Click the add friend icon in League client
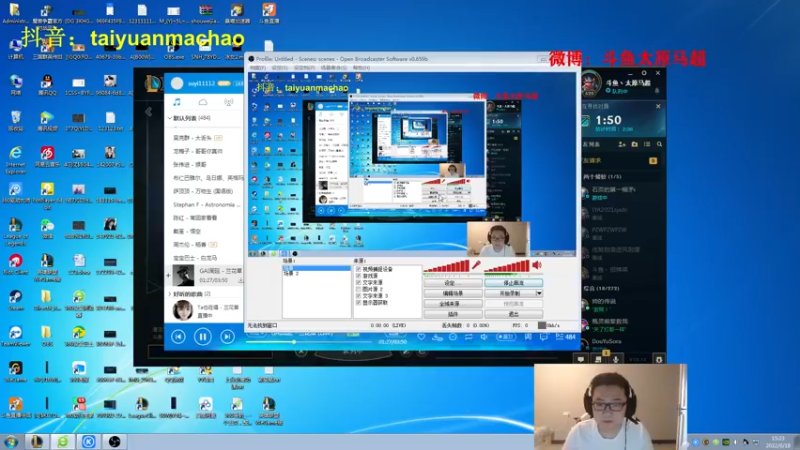The image size is (800, 450). click(622, 144)
